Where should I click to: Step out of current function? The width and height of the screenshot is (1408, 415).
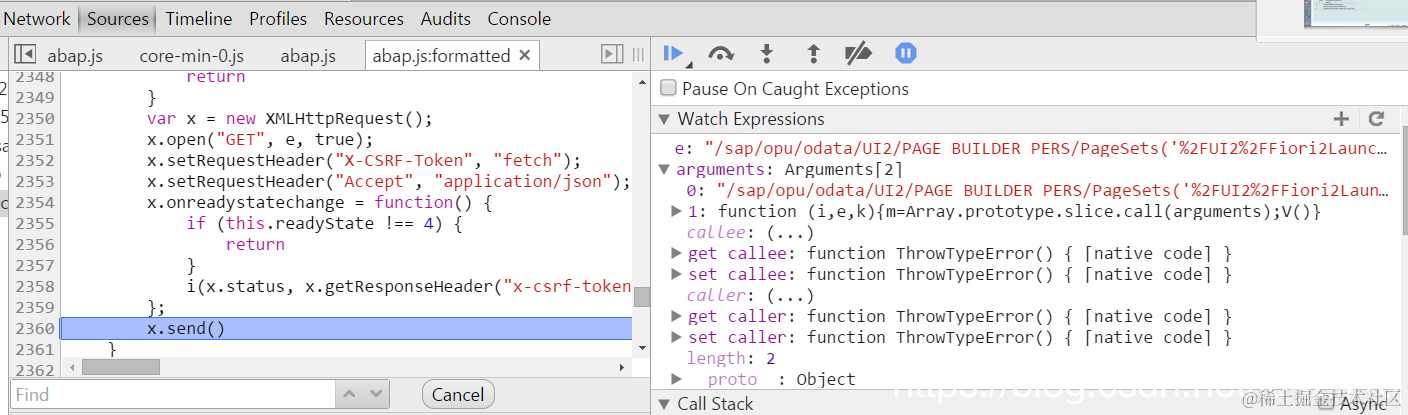click(x=813, y=53)
